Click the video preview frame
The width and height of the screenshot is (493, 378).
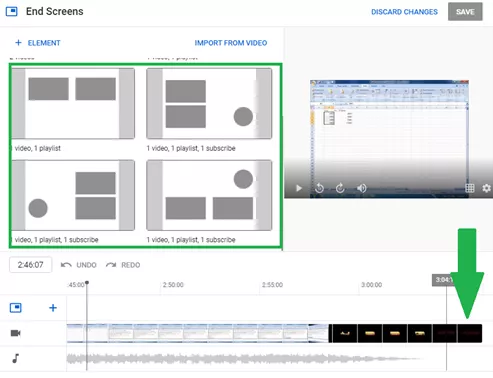point(389,139)
